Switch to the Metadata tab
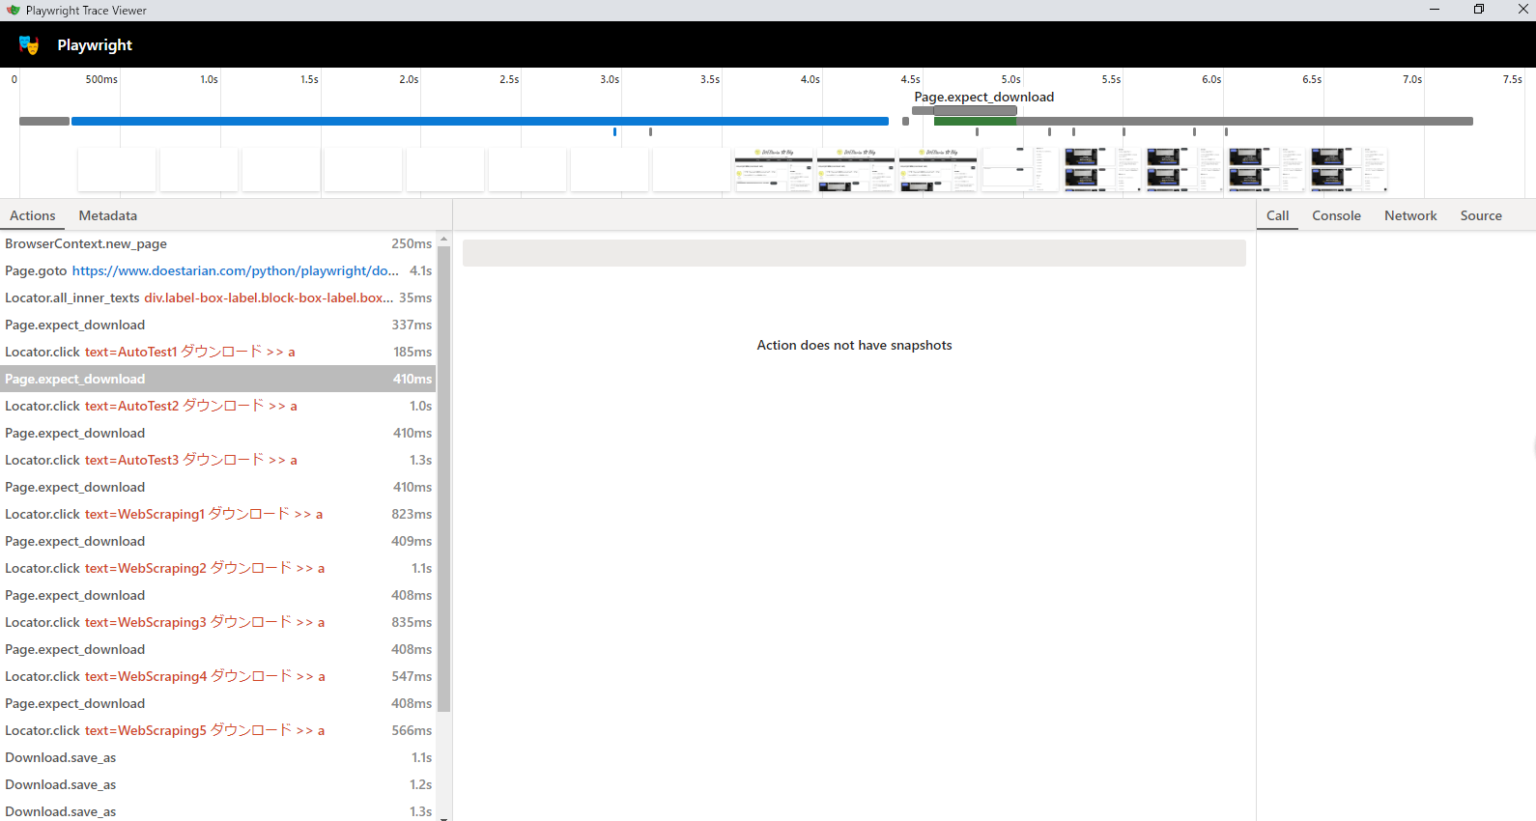This screenshot has height=821, width=1536. [107, 215]
